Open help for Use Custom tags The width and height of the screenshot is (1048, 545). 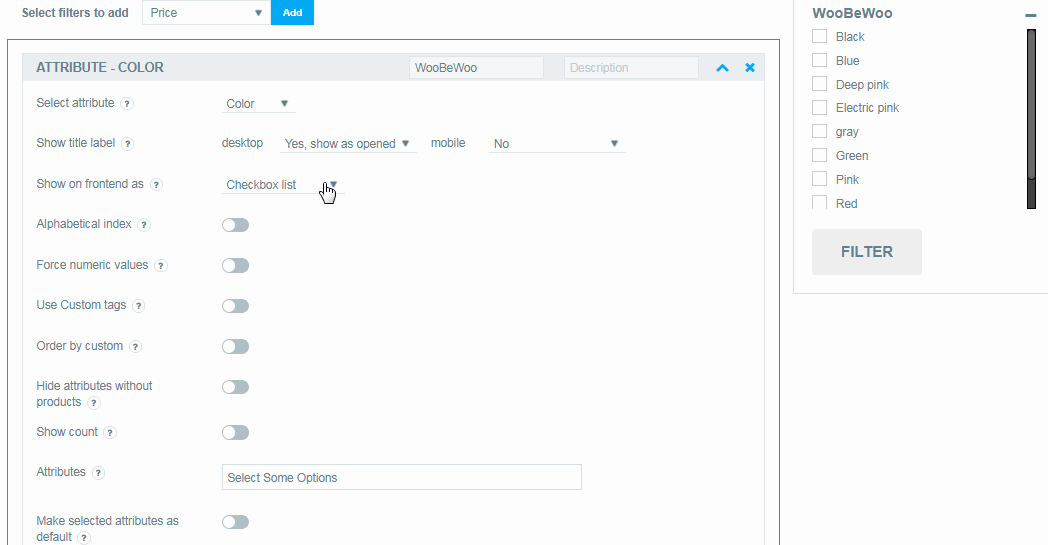click(138, 306)
